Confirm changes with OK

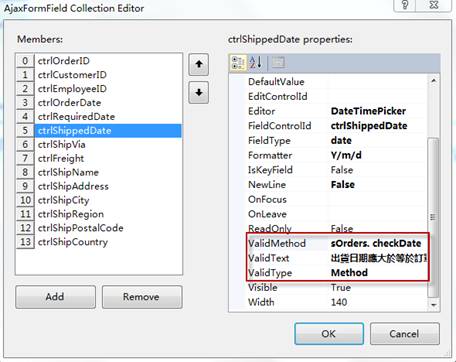pyautogui.click(x=329, y=334)
